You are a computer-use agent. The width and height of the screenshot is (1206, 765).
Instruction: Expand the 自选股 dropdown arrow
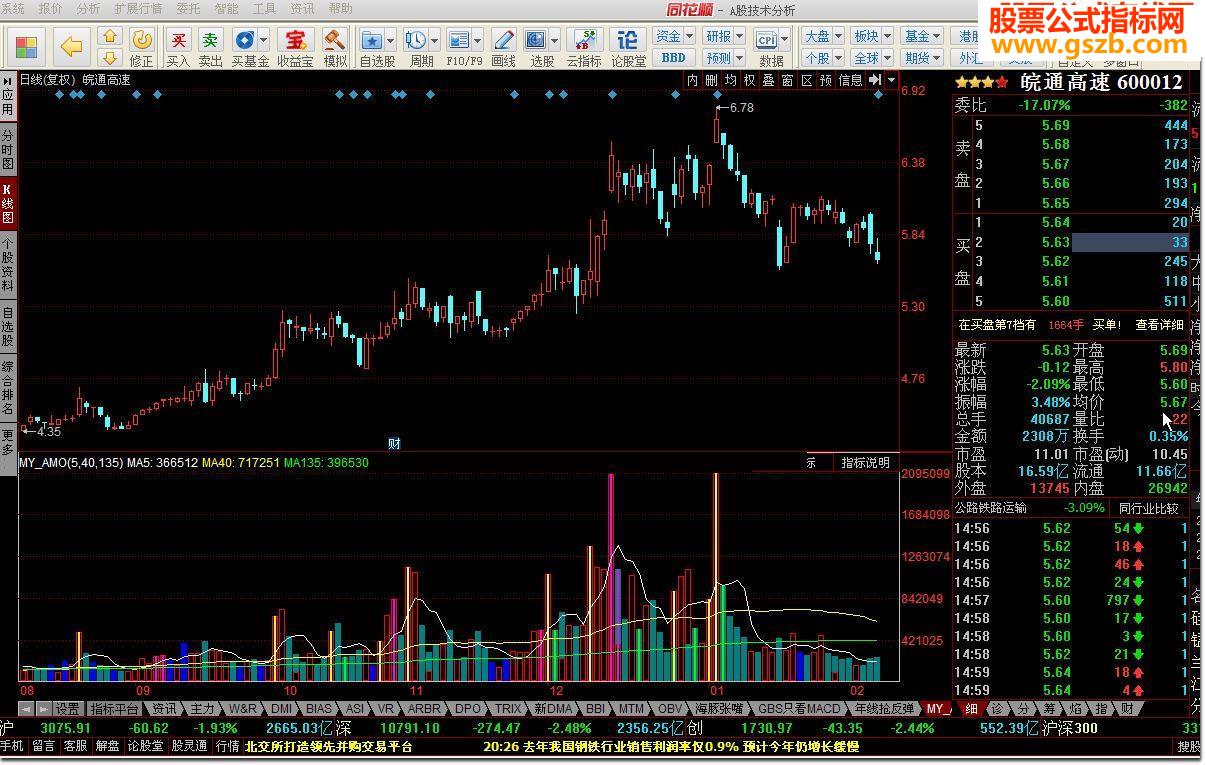point(391,40)
